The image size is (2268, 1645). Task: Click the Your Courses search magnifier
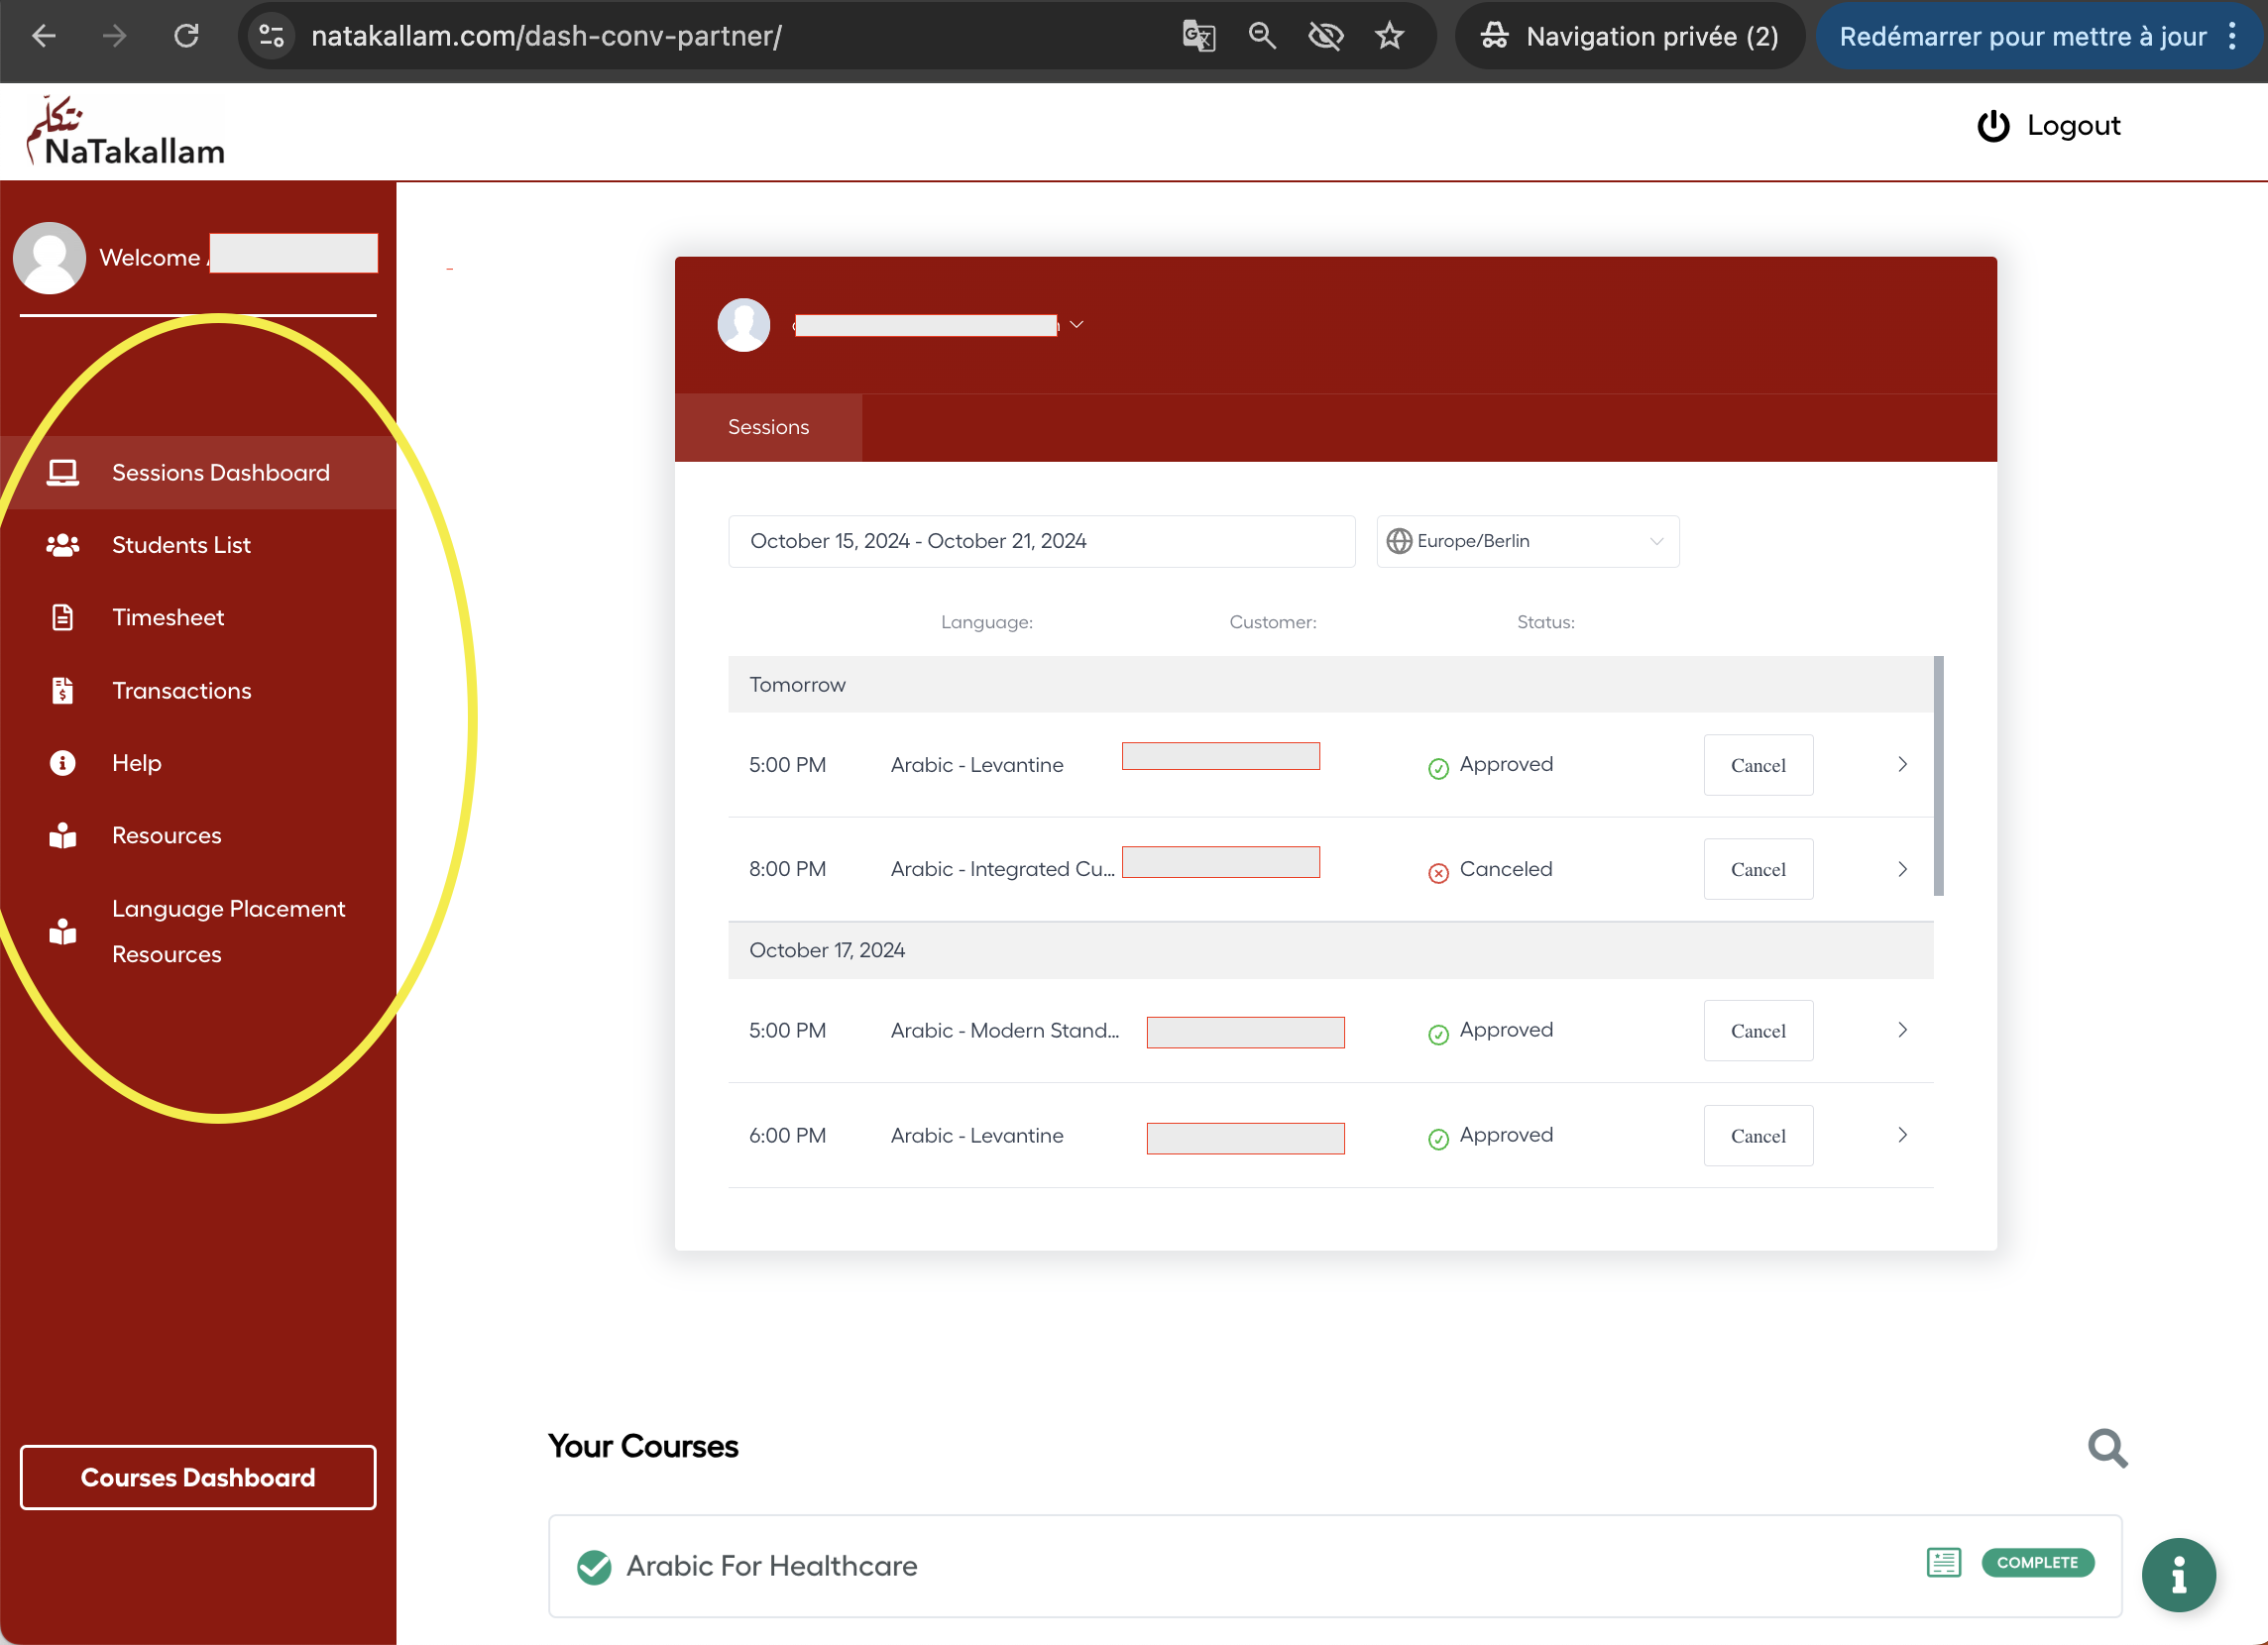[x=2108, y=1447]
